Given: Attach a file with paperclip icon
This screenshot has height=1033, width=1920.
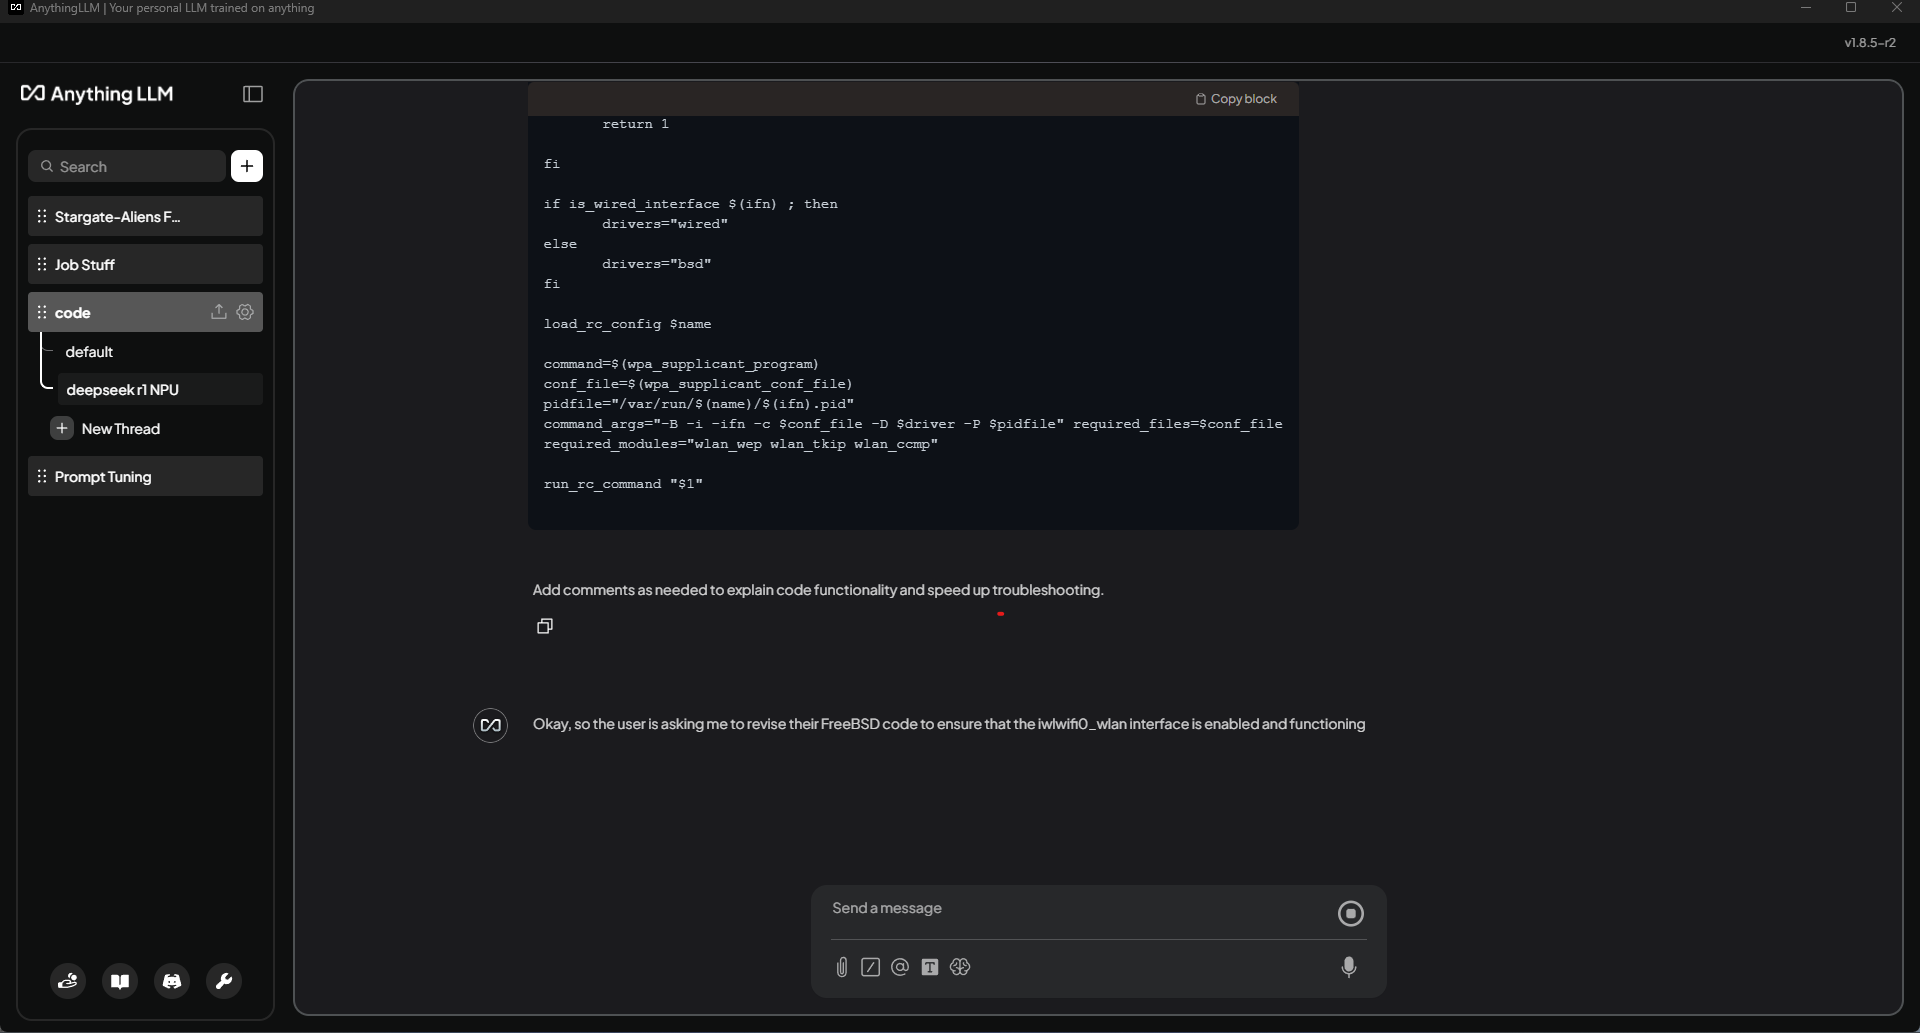Looking at the screenshot, I should 842,967.
